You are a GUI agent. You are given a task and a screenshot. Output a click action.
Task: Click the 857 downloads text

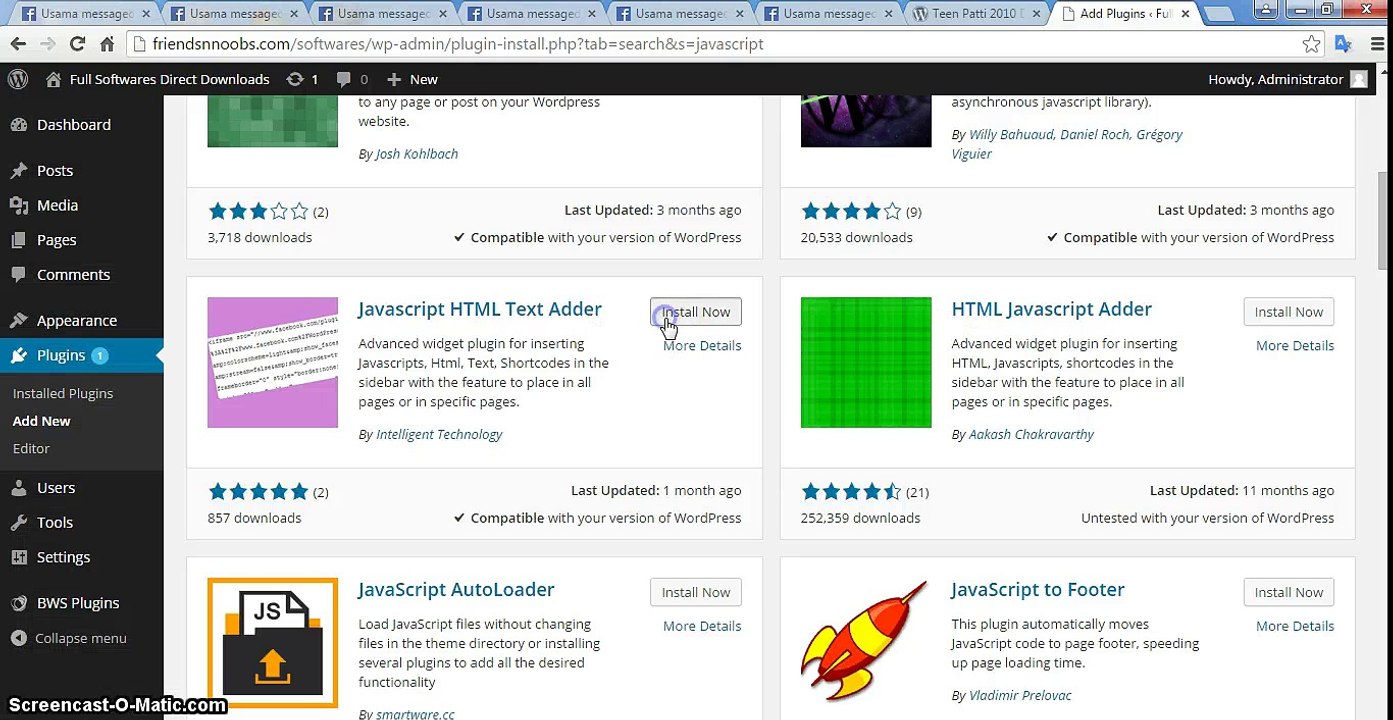(254, 518)
